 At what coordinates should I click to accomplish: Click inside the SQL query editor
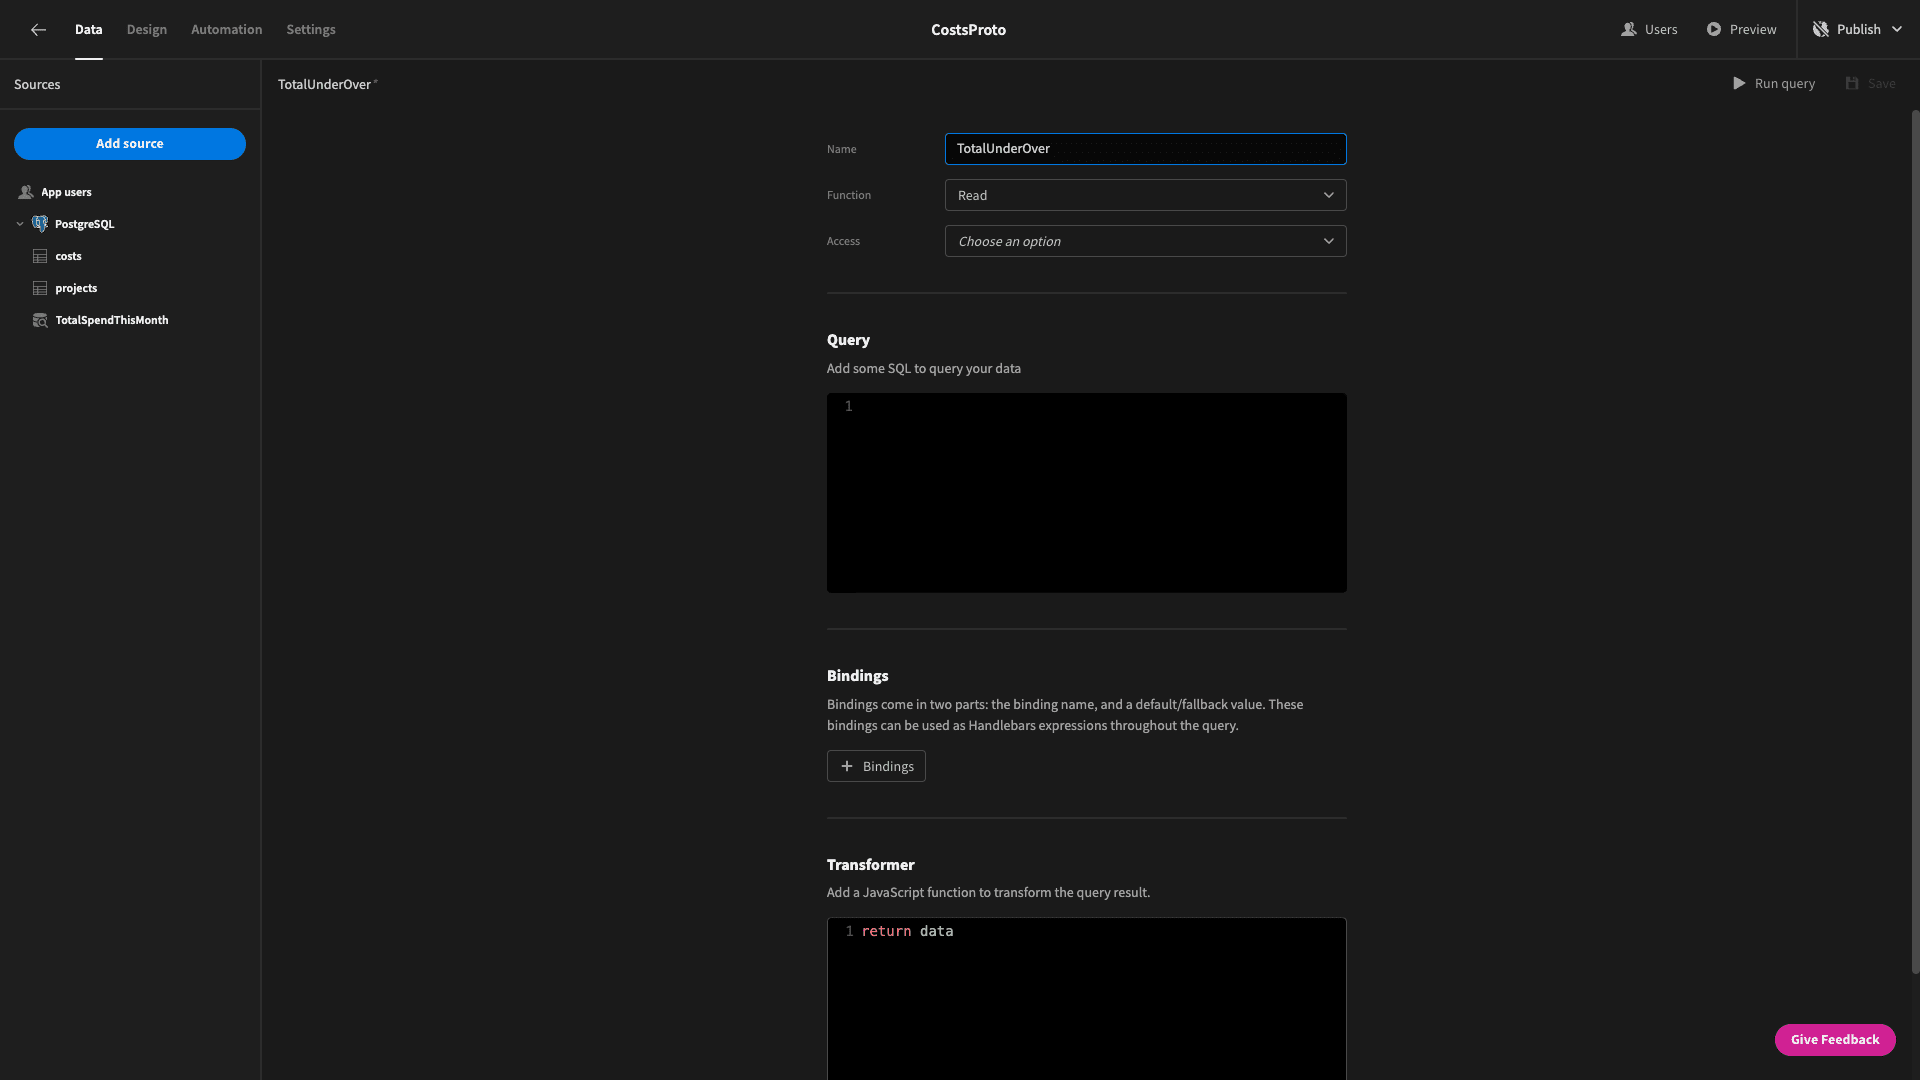click(x=1087, y=493)
